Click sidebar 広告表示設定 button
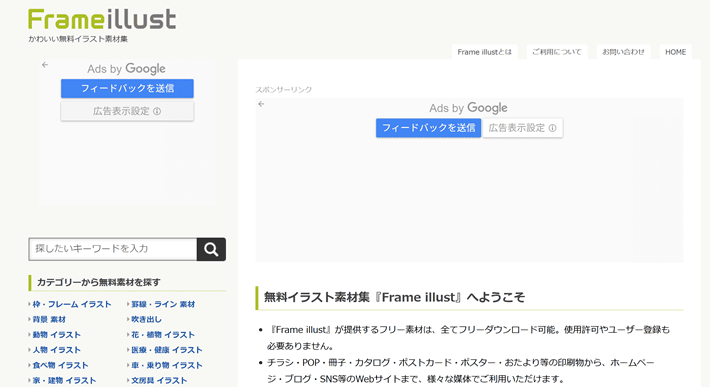Image resolution: width=710 pixels, height=387 pixels. pos(127,111)
